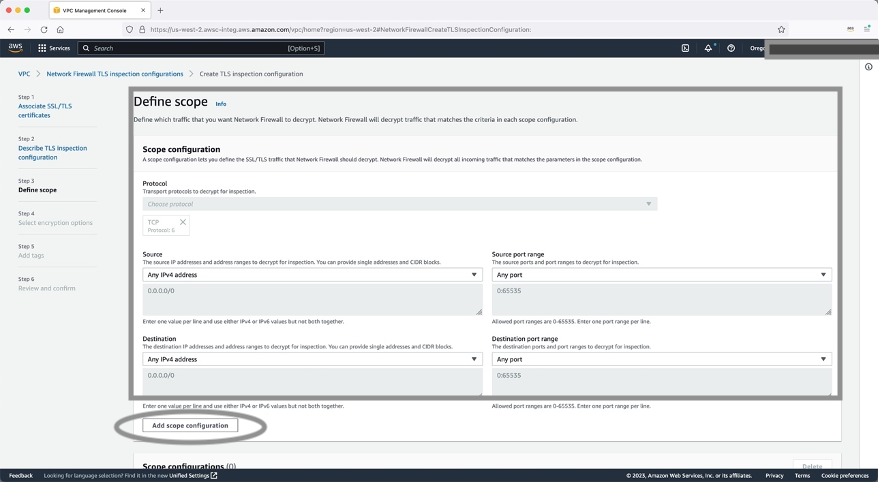
Task: Click the AWS logo home icon
Action: point(16,48)
